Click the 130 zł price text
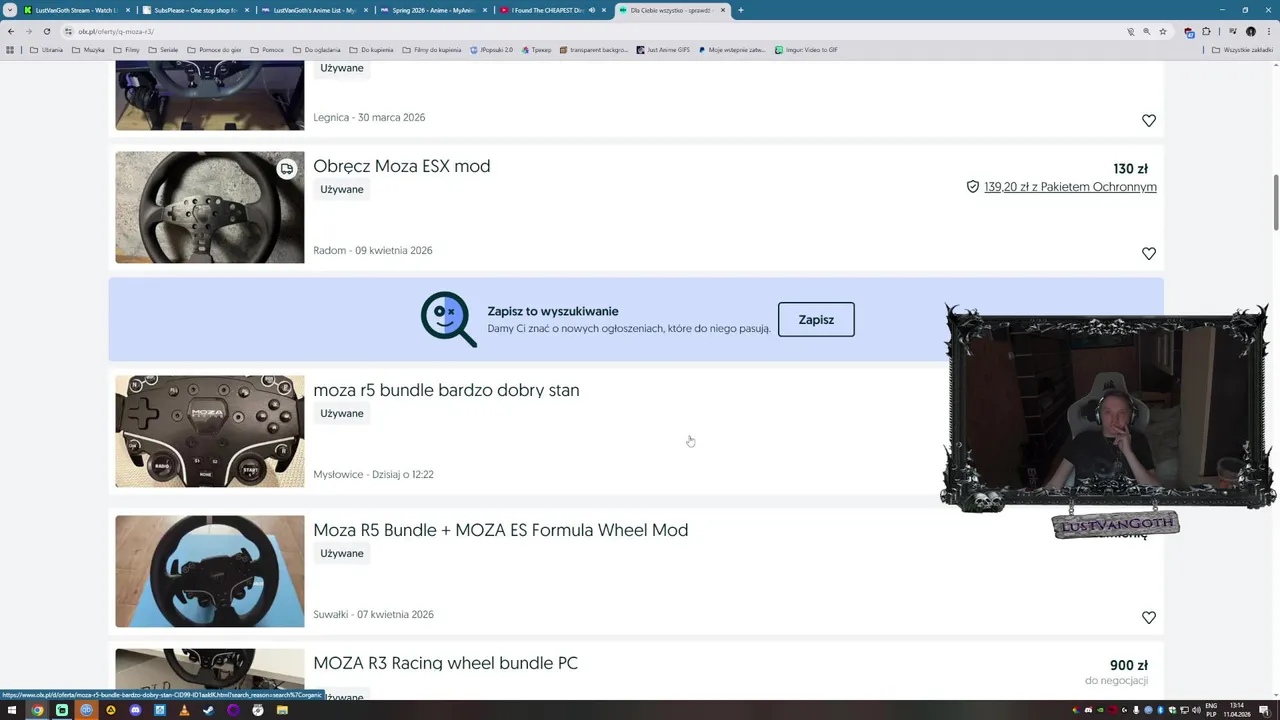The height and width of the screenshot is (720, 1280). point(1130,169)
